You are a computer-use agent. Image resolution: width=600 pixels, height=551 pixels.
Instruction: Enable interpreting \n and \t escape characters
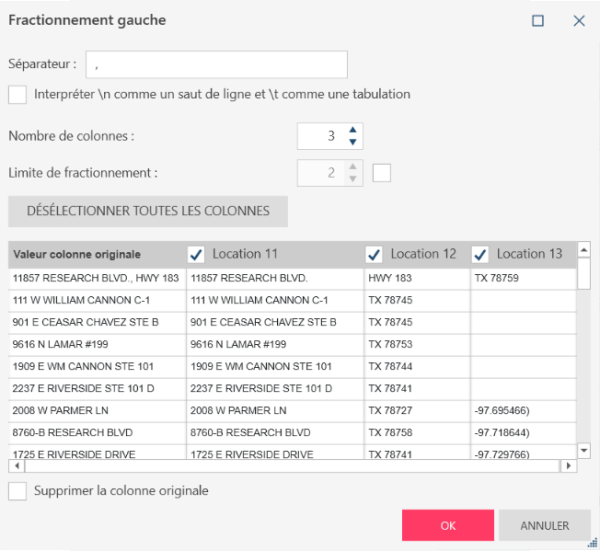[x=17, y=95]
